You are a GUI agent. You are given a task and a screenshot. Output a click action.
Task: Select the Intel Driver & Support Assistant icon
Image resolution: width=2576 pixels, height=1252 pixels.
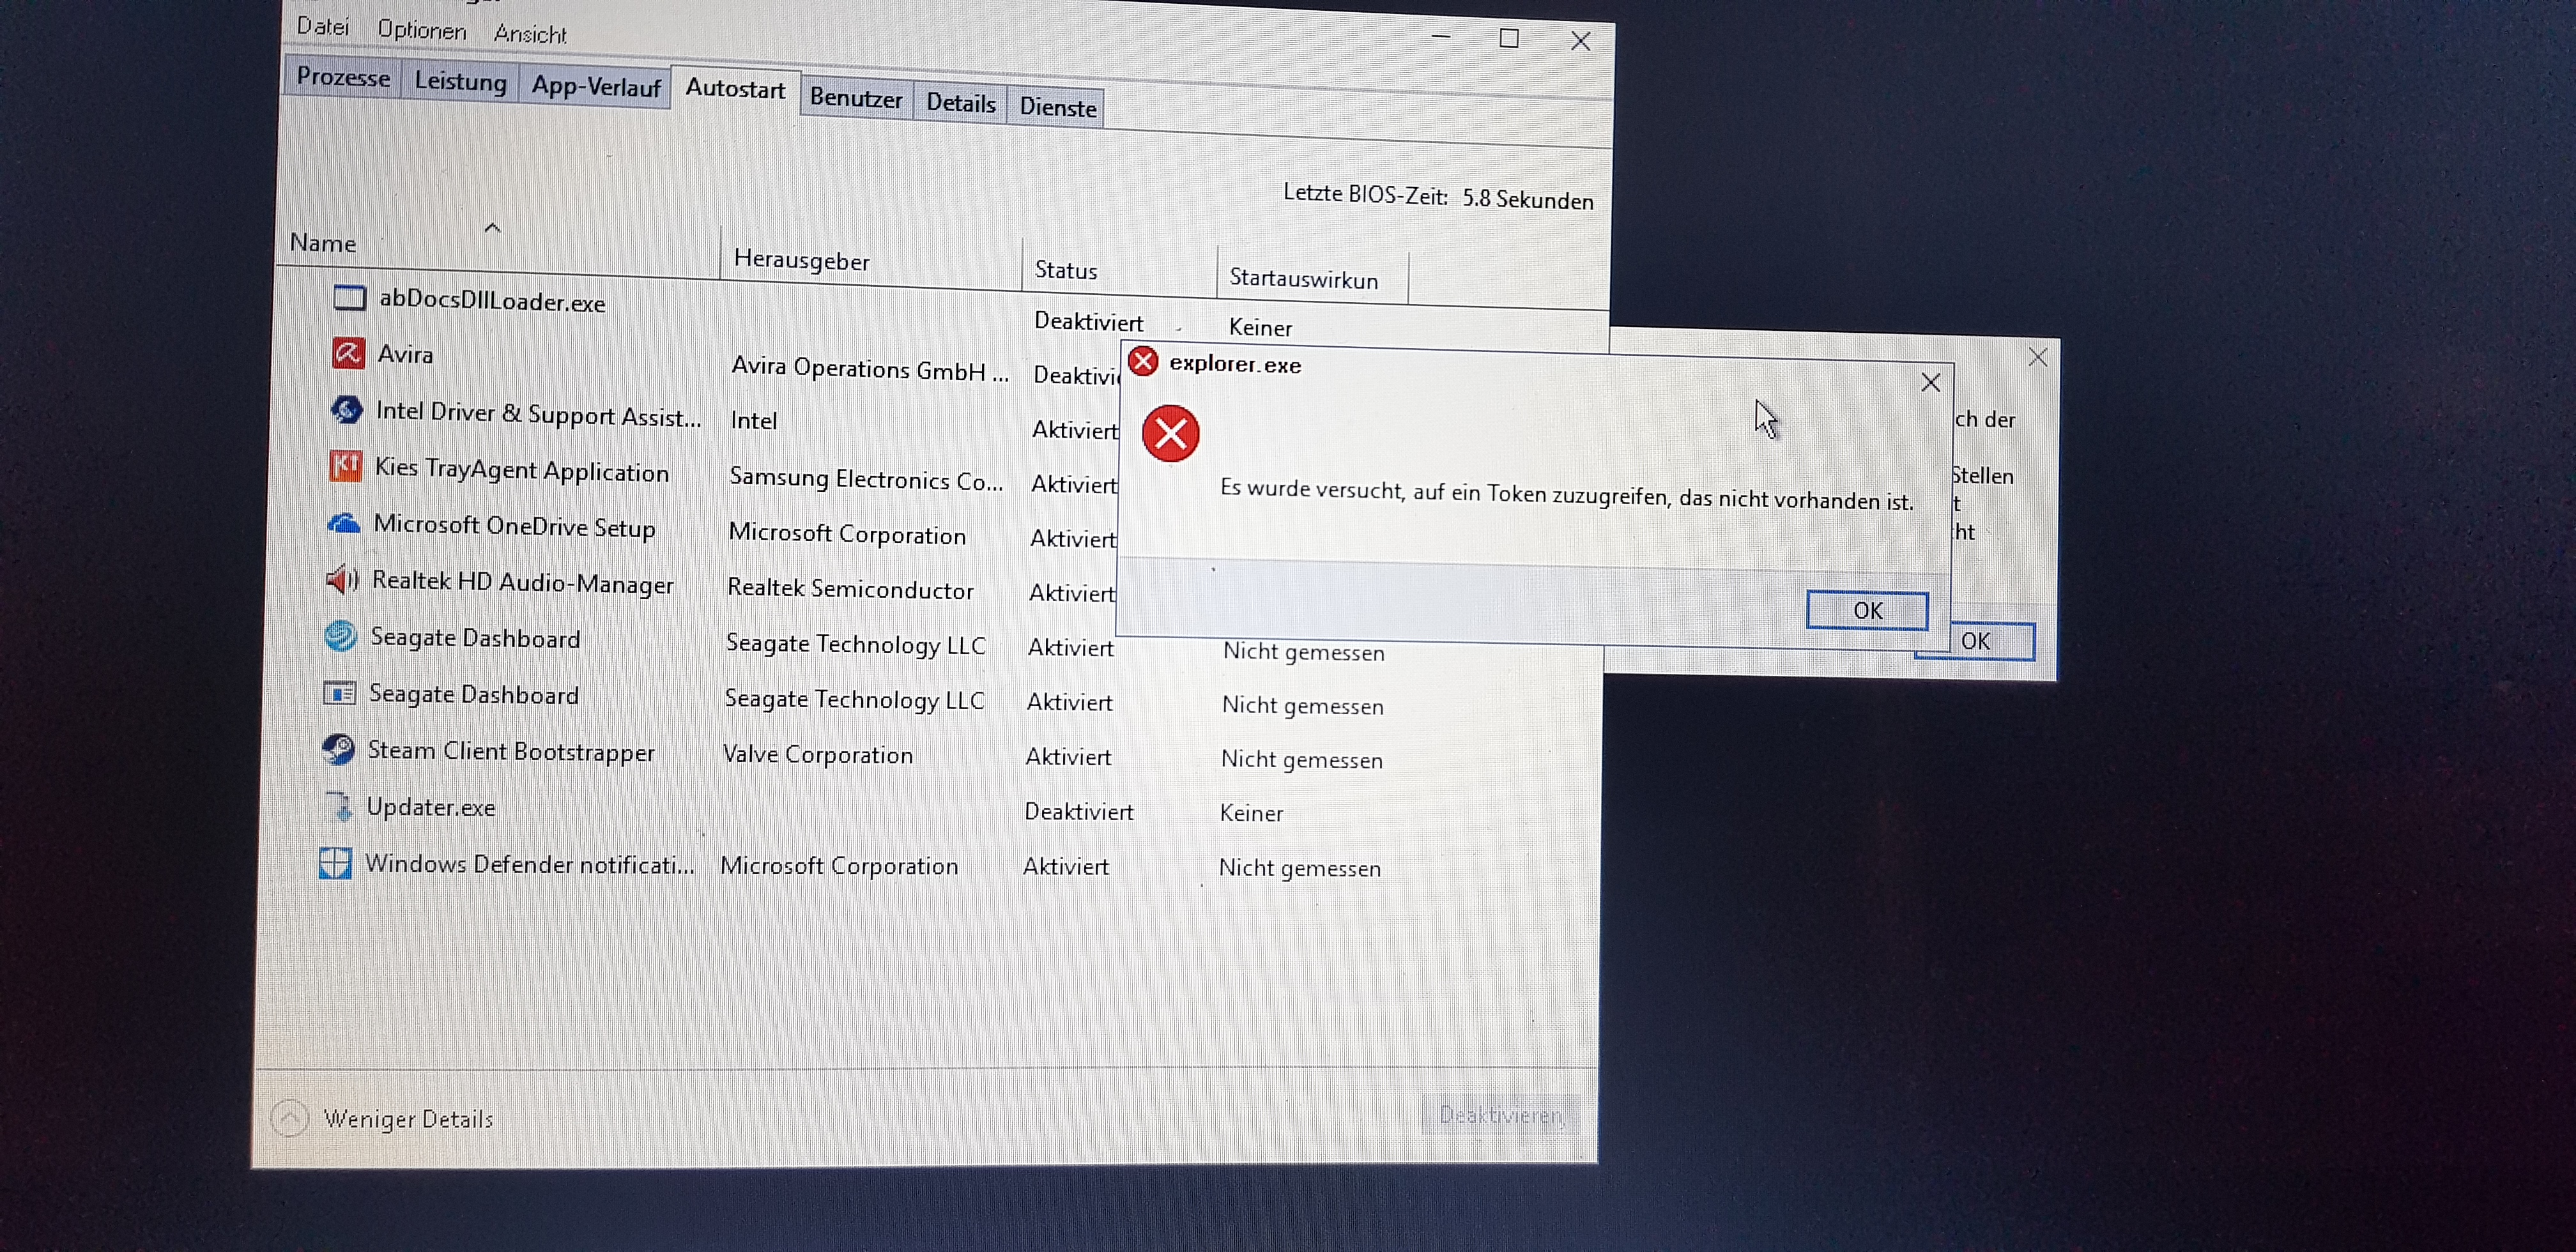point(346,410)
